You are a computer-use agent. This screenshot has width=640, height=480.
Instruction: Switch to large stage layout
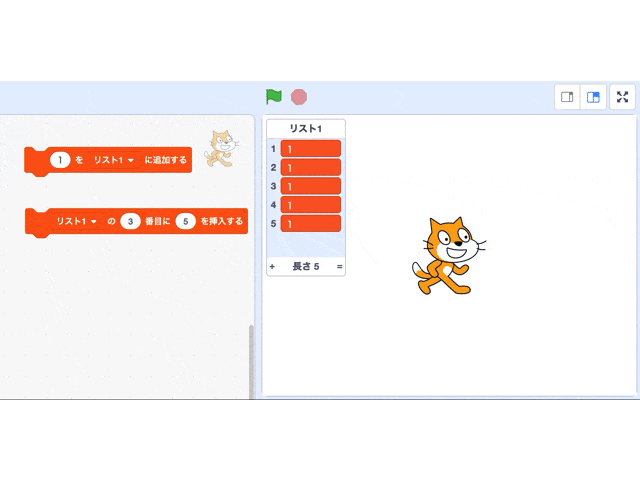[593, 97]
